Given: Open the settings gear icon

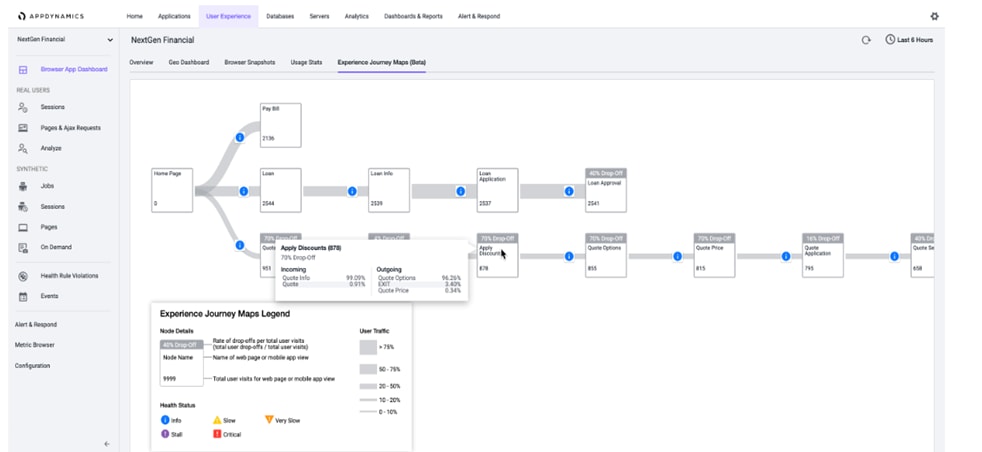Looking at the screenshot, I should (934, 16).
